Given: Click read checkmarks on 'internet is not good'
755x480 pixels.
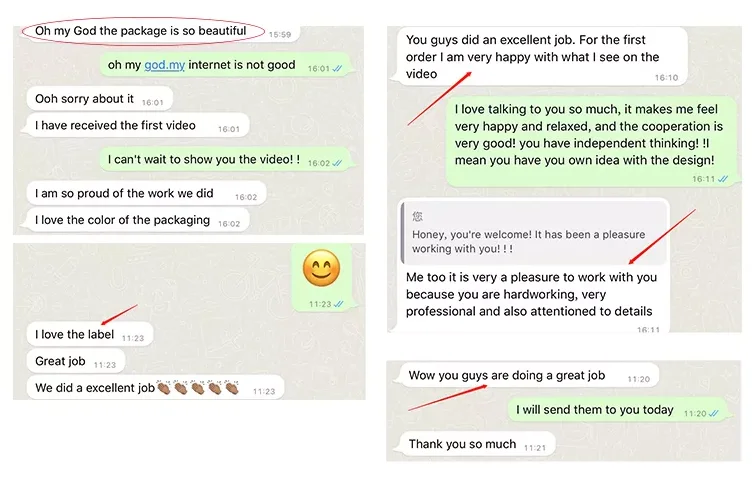Looking at the screenshot, I should click(x=337, y=69).
